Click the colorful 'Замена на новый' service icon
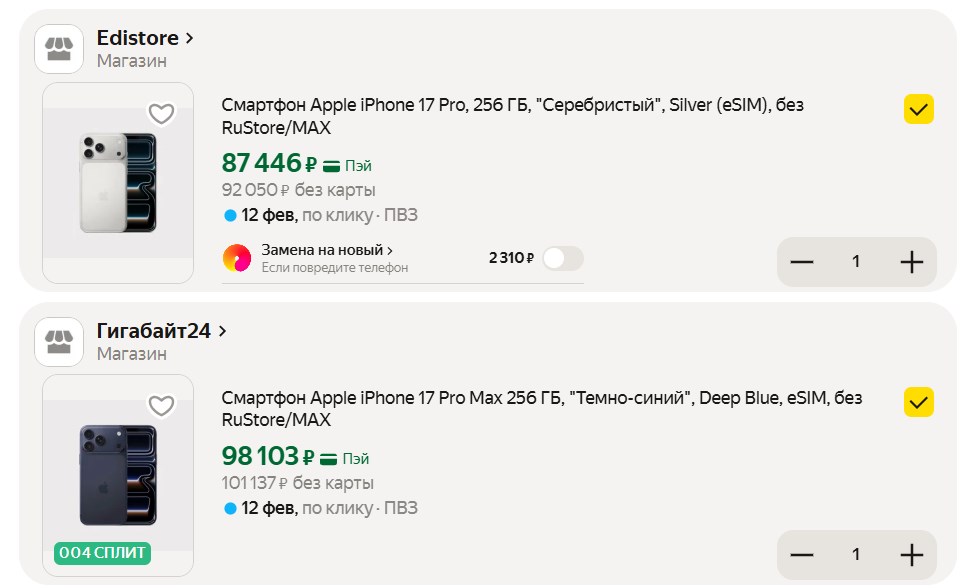The image size is (969, 588). pos(237,258)
